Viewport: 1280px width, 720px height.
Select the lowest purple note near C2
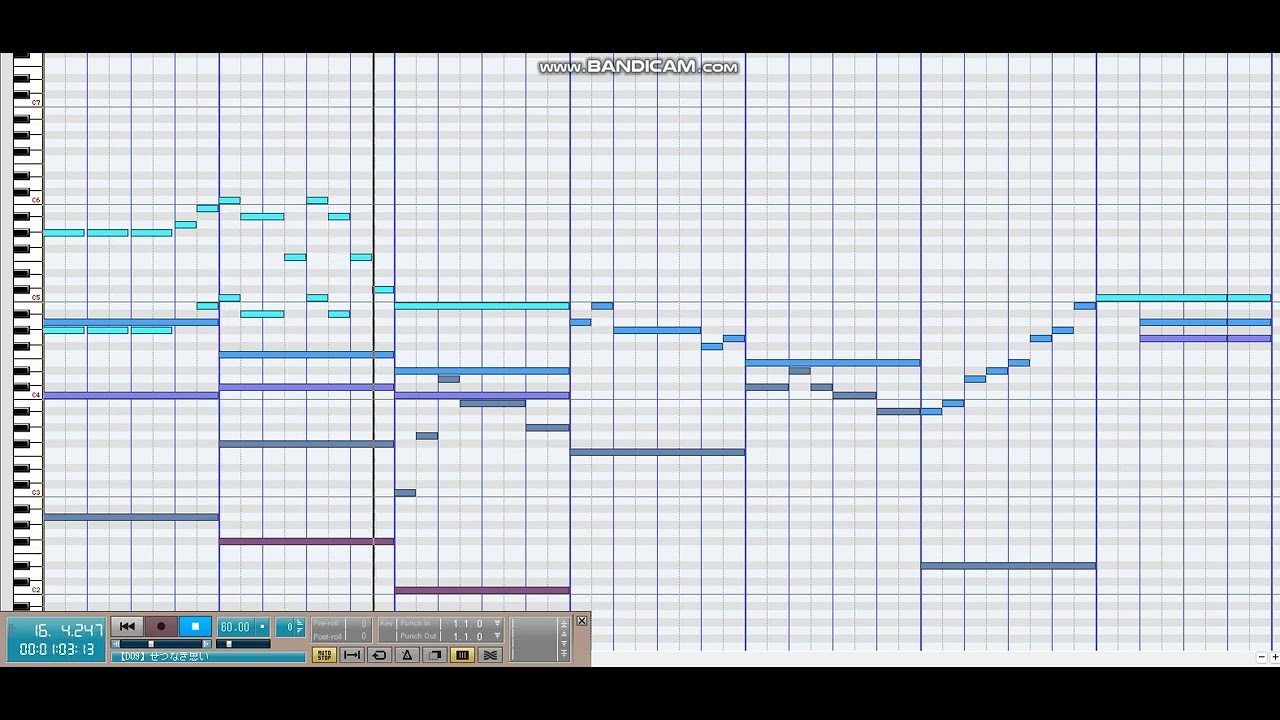point(482,590)
